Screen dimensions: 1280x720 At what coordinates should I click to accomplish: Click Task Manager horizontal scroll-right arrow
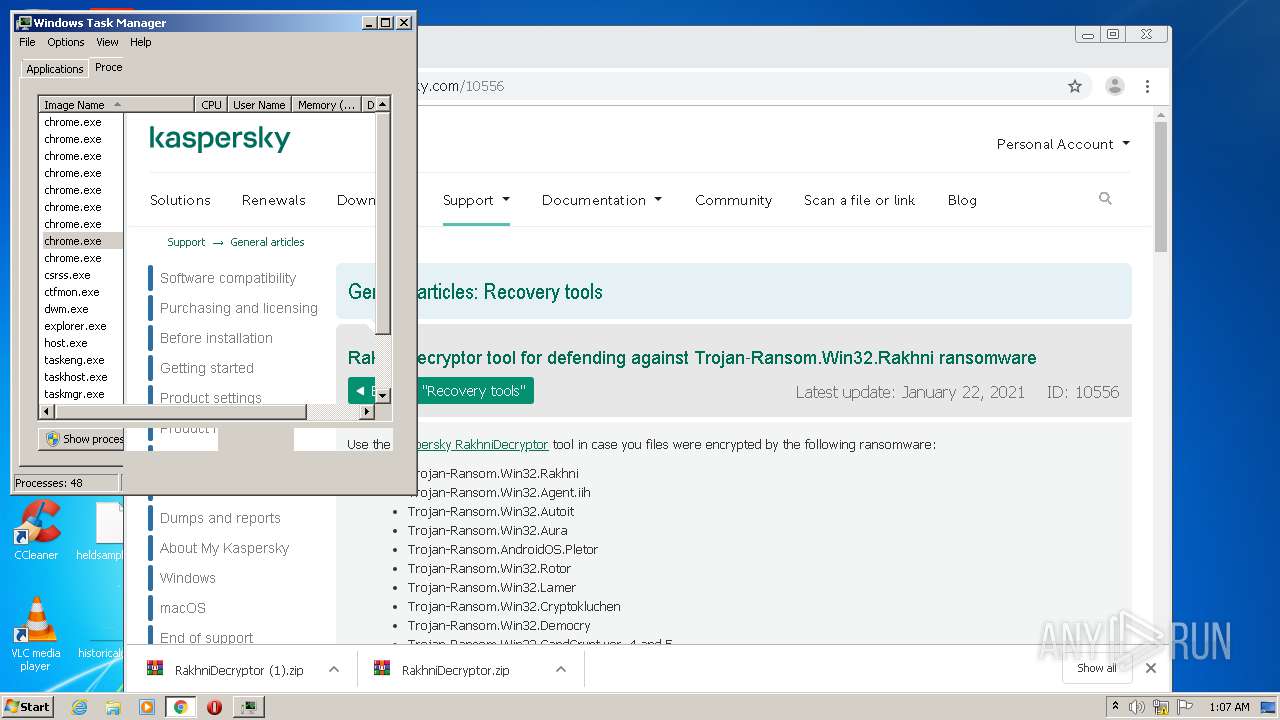click(367, 412)
